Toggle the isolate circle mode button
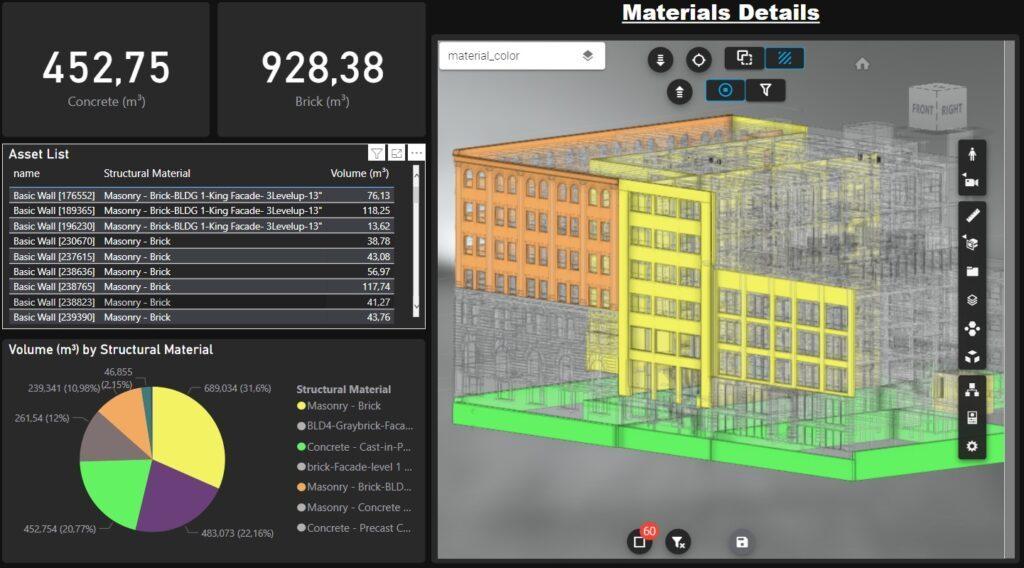1024x568 pixels. [x=725, y=90]
